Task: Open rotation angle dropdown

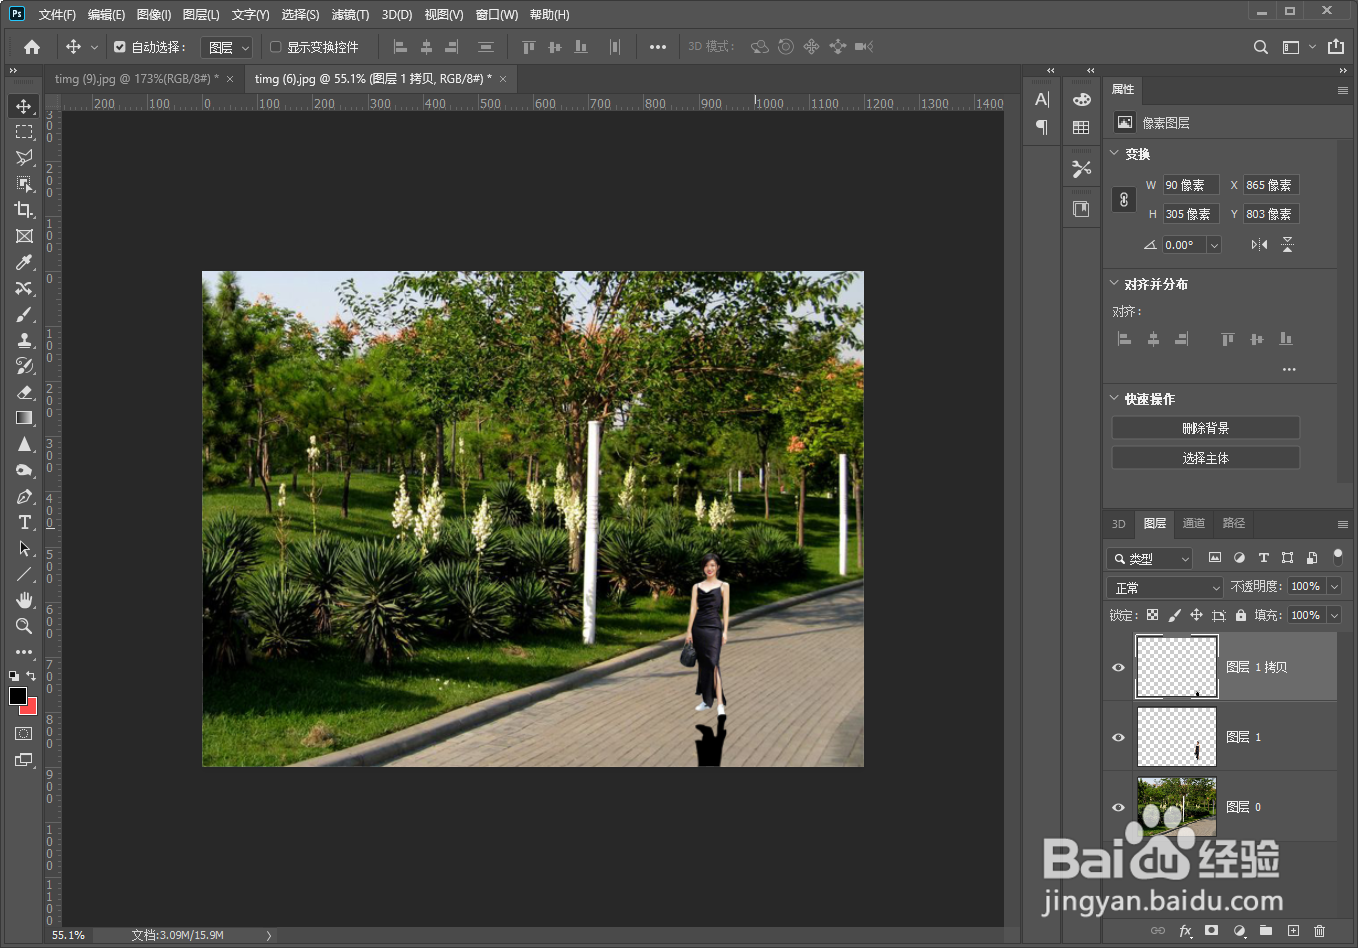Action: pos(1214,245)
